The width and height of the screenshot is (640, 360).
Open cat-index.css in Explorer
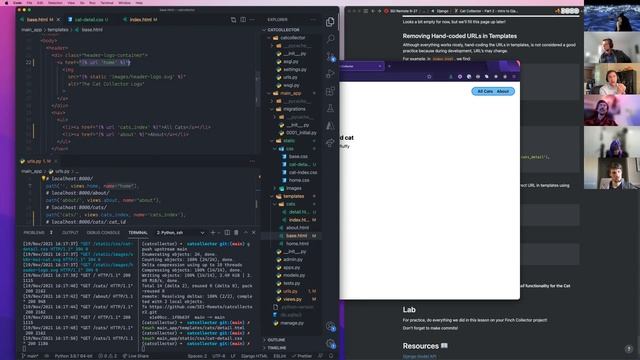point(302,172)
